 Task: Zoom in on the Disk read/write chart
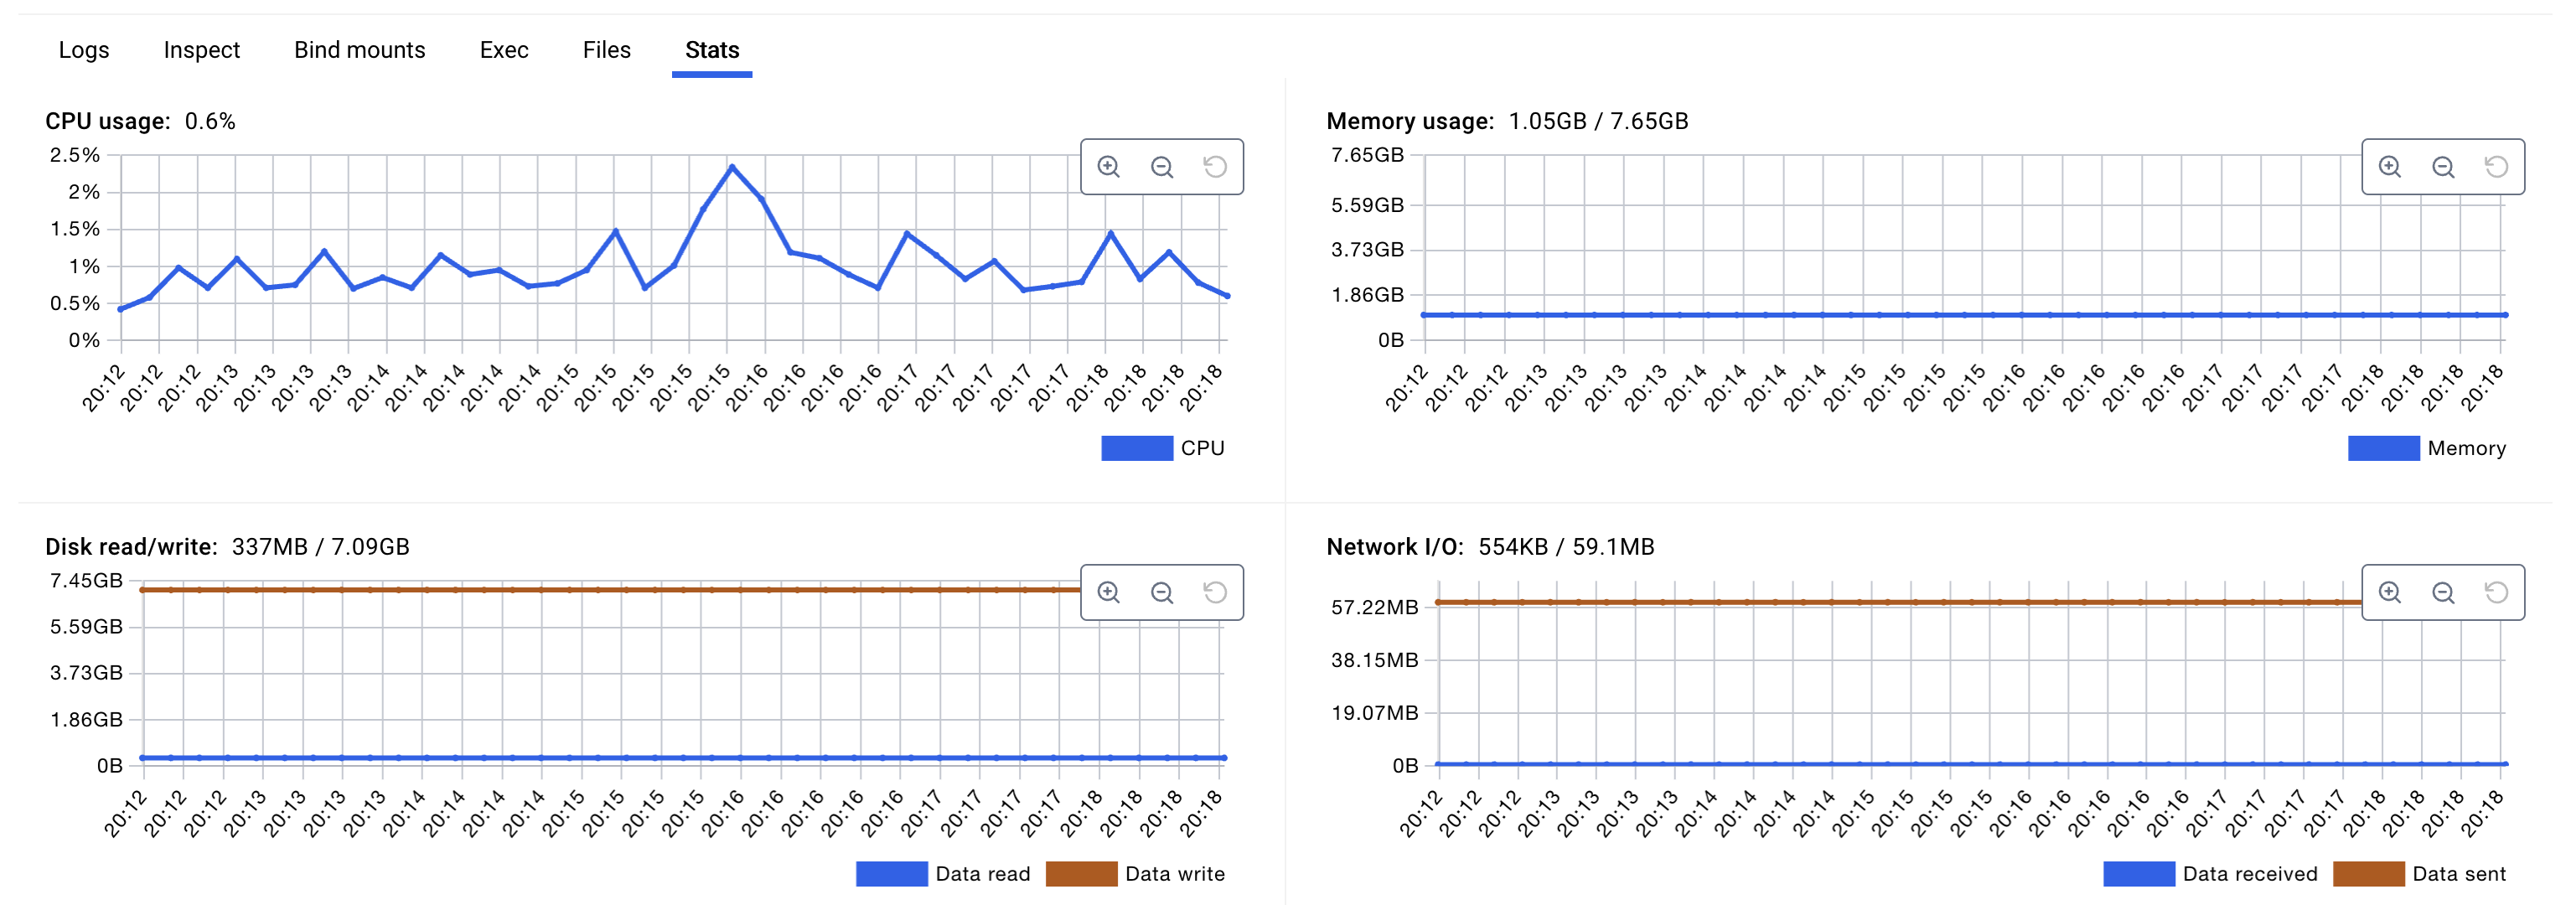coord(1108,593)
